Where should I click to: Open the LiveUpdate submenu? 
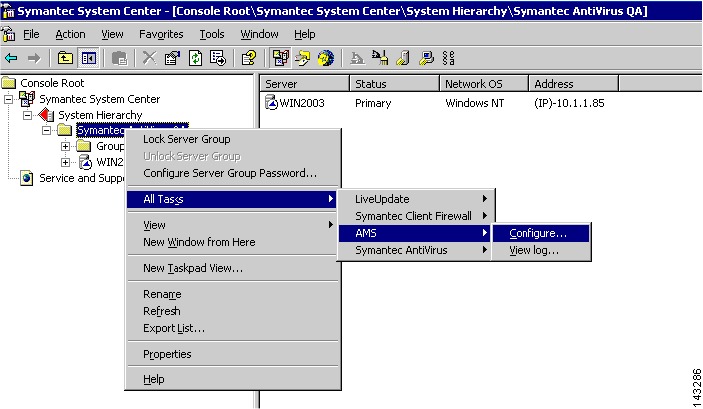(x=416, y=199)
